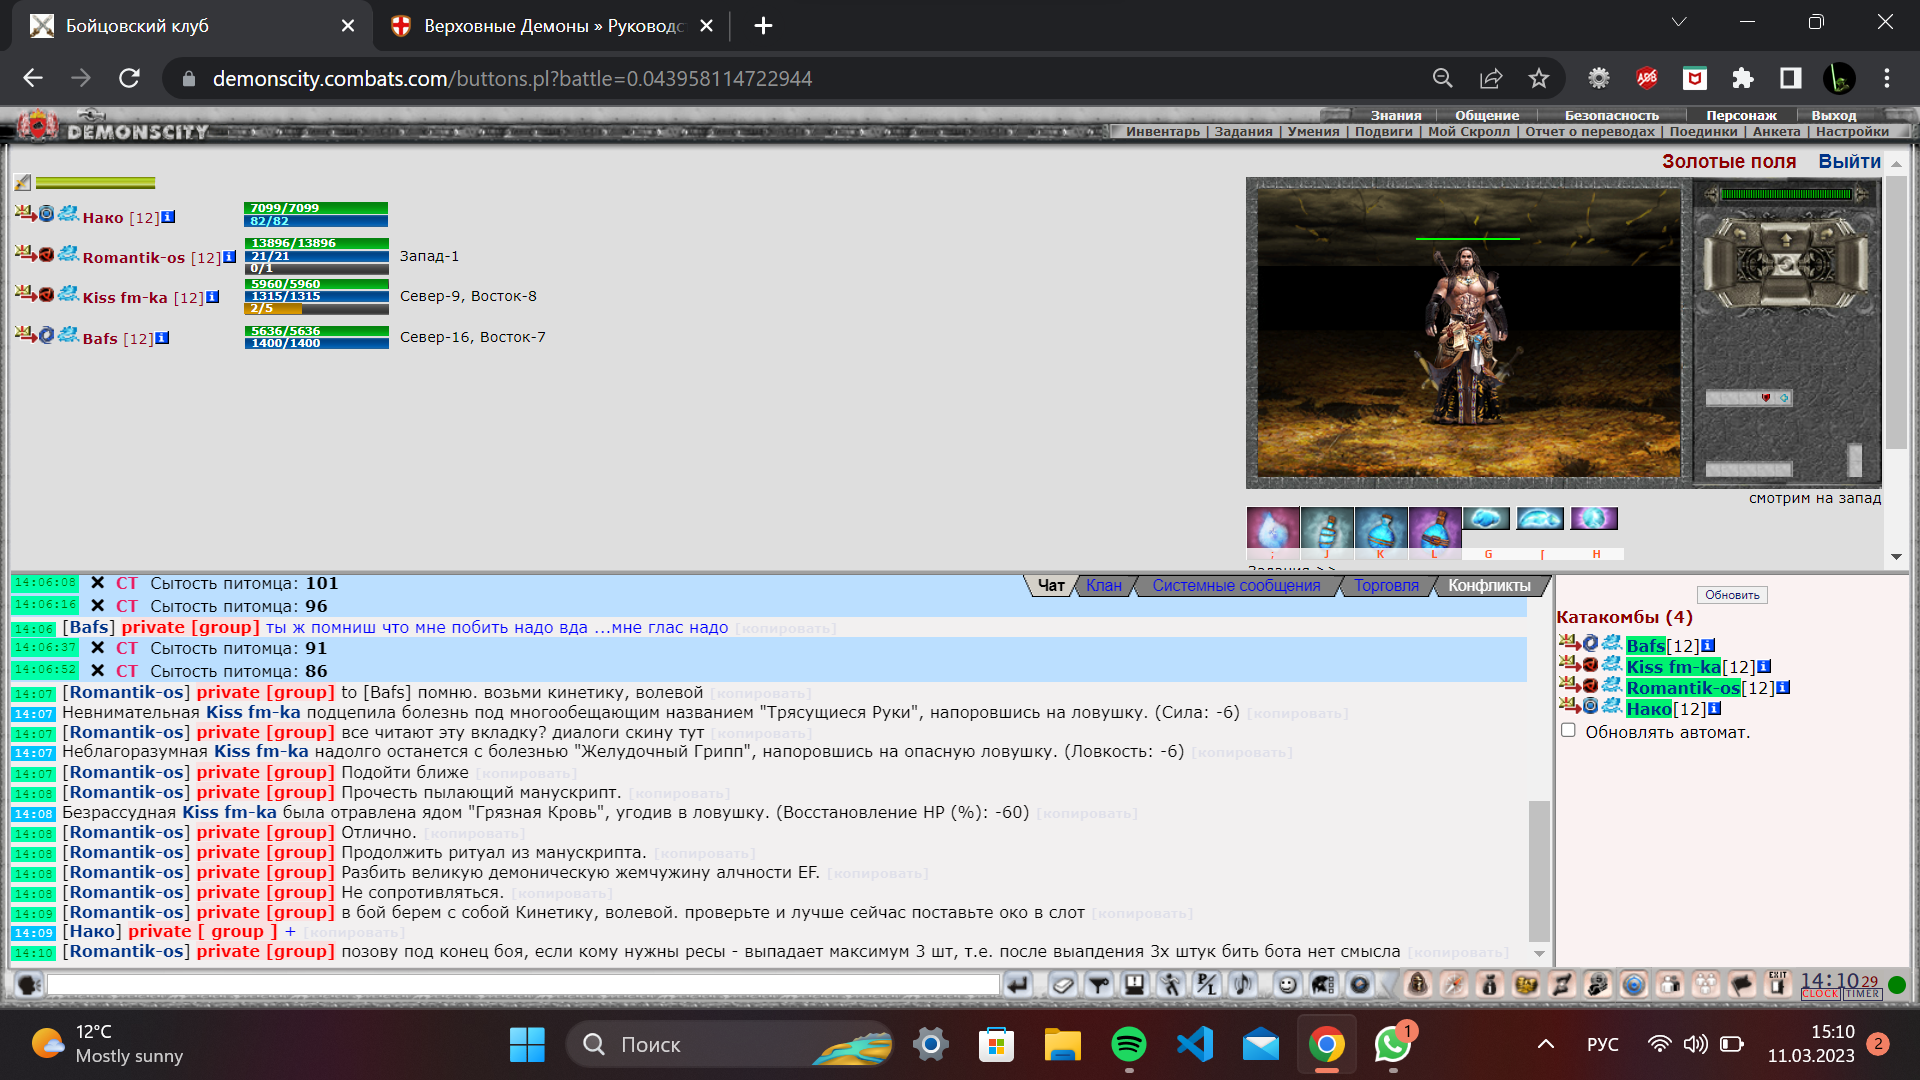Activate the cloud spell in slot G
This screenshot has width=1920, height=1080.
click(x=1487, y=518)
